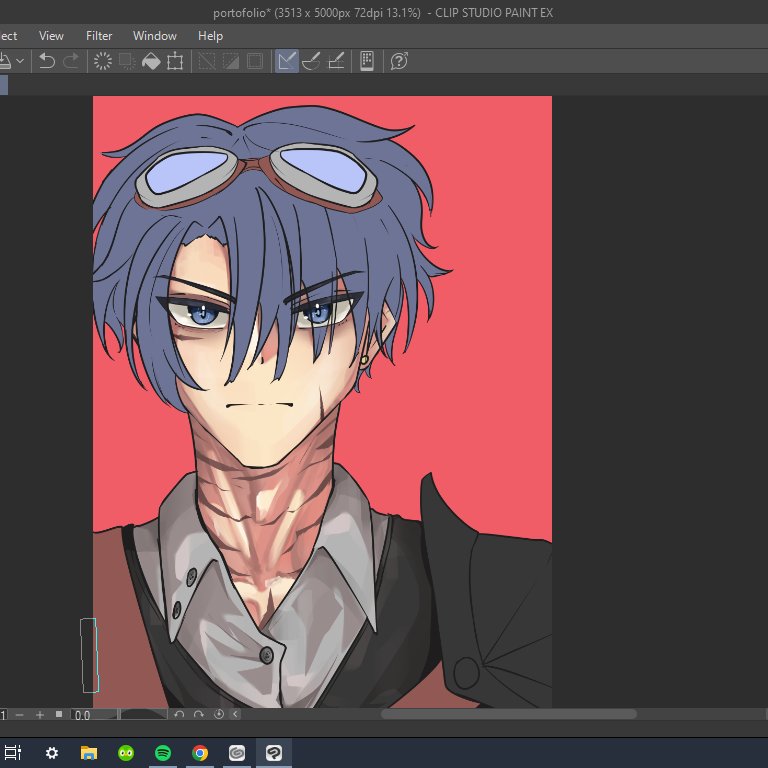Screen dimensions: 768x768
Task: Click the character illustration on canvas
Action: (x=322, y=402)
